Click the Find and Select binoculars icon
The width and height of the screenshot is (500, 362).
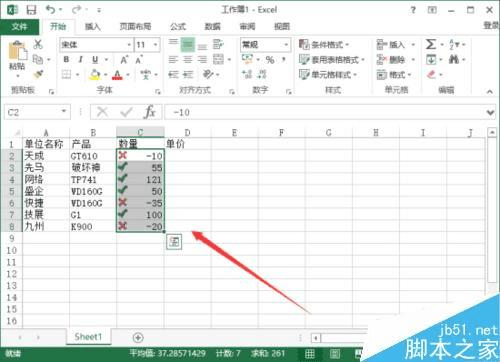453,60
